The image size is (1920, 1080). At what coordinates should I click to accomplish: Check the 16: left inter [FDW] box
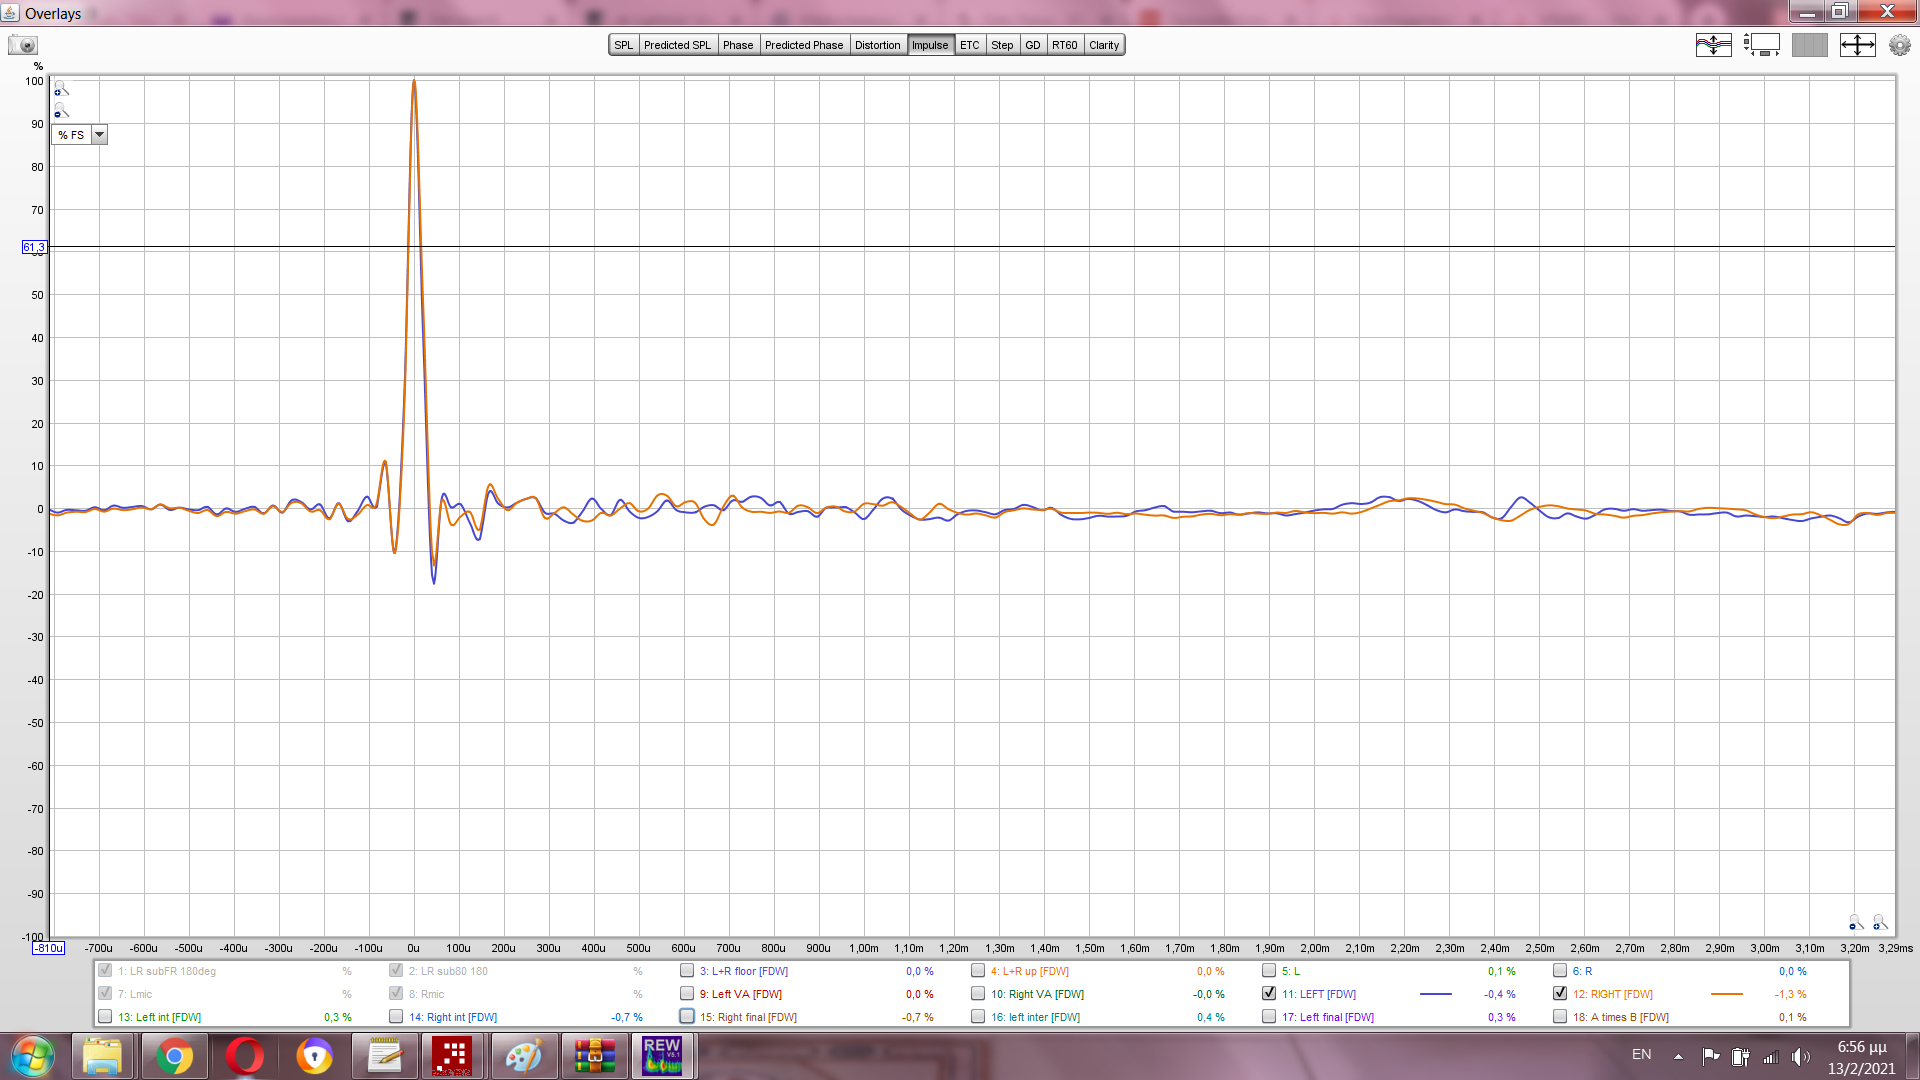click(x=978, y=1017)
